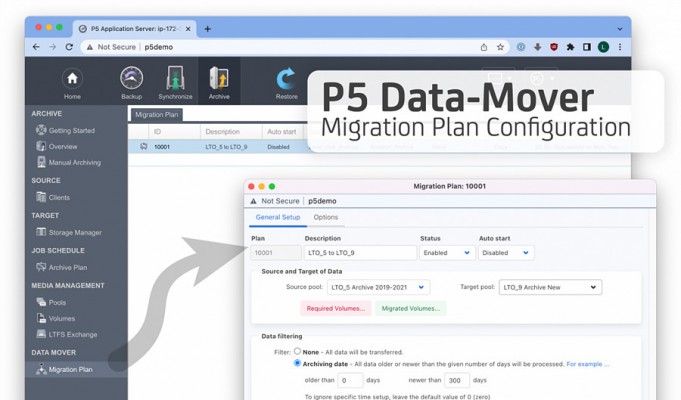The width and height of the screenshot is (681, 400).
Task: Open Archive Plan under Job Schedule
Action: click(62, 267)
